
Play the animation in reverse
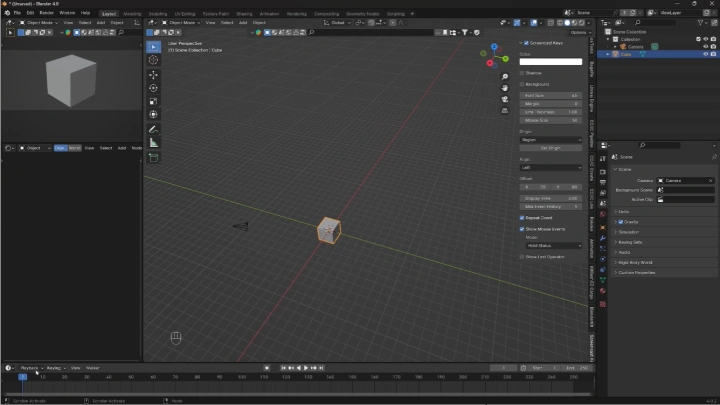pos(298,368)
